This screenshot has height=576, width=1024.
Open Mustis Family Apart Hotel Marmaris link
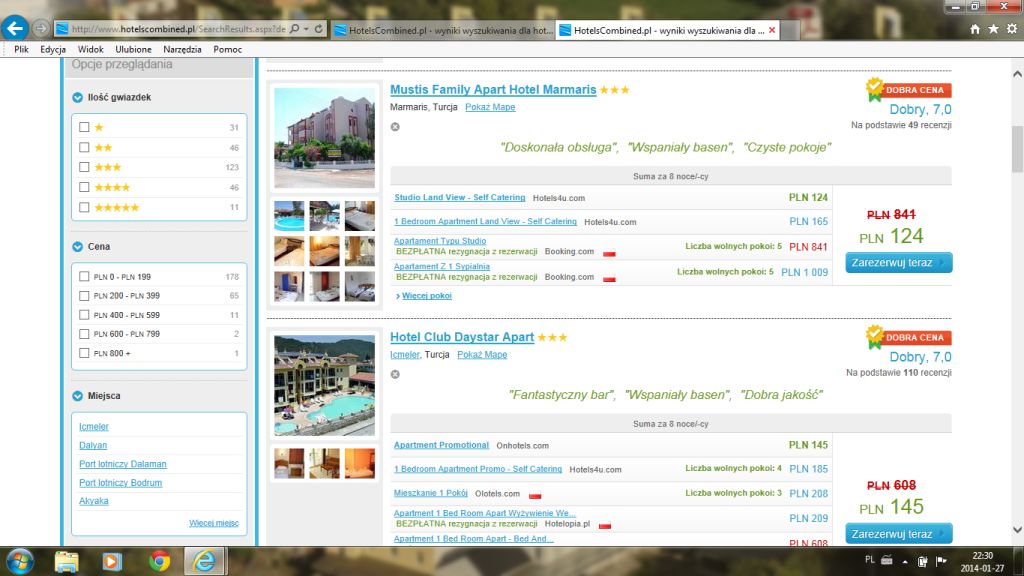493,89
